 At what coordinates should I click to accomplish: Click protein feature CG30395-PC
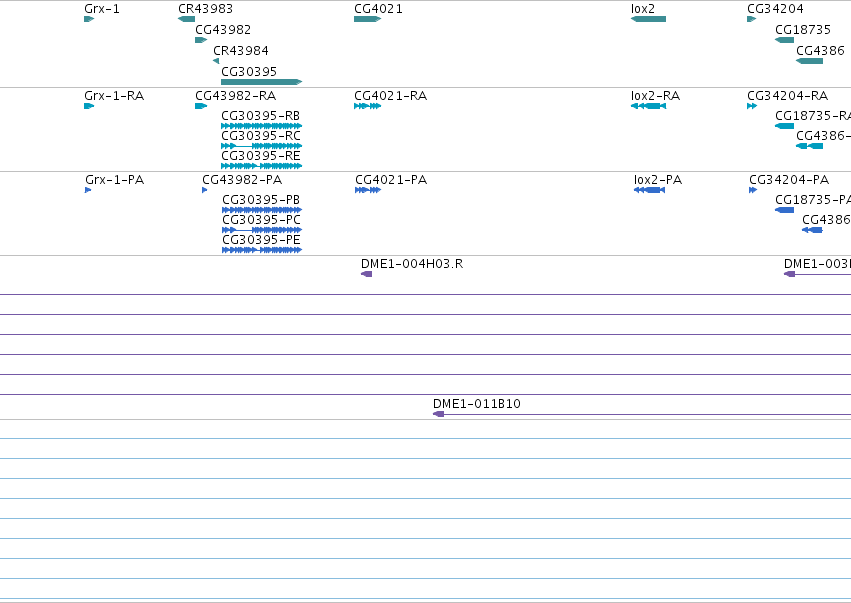(x=262, y=230)
